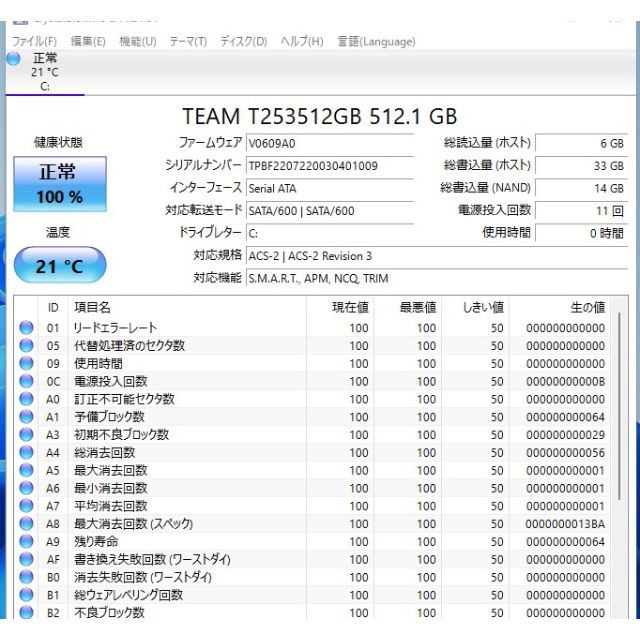Click the 項目名 column header

(x=187, y=307)
